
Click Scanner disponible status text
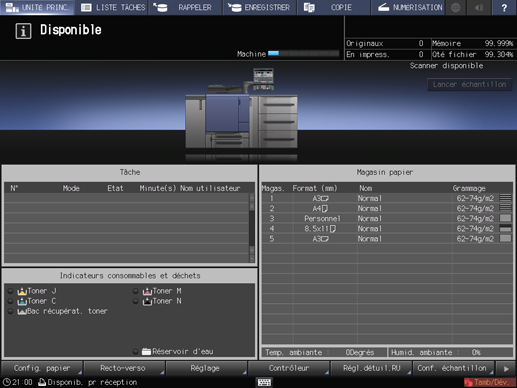click(446, 66)
